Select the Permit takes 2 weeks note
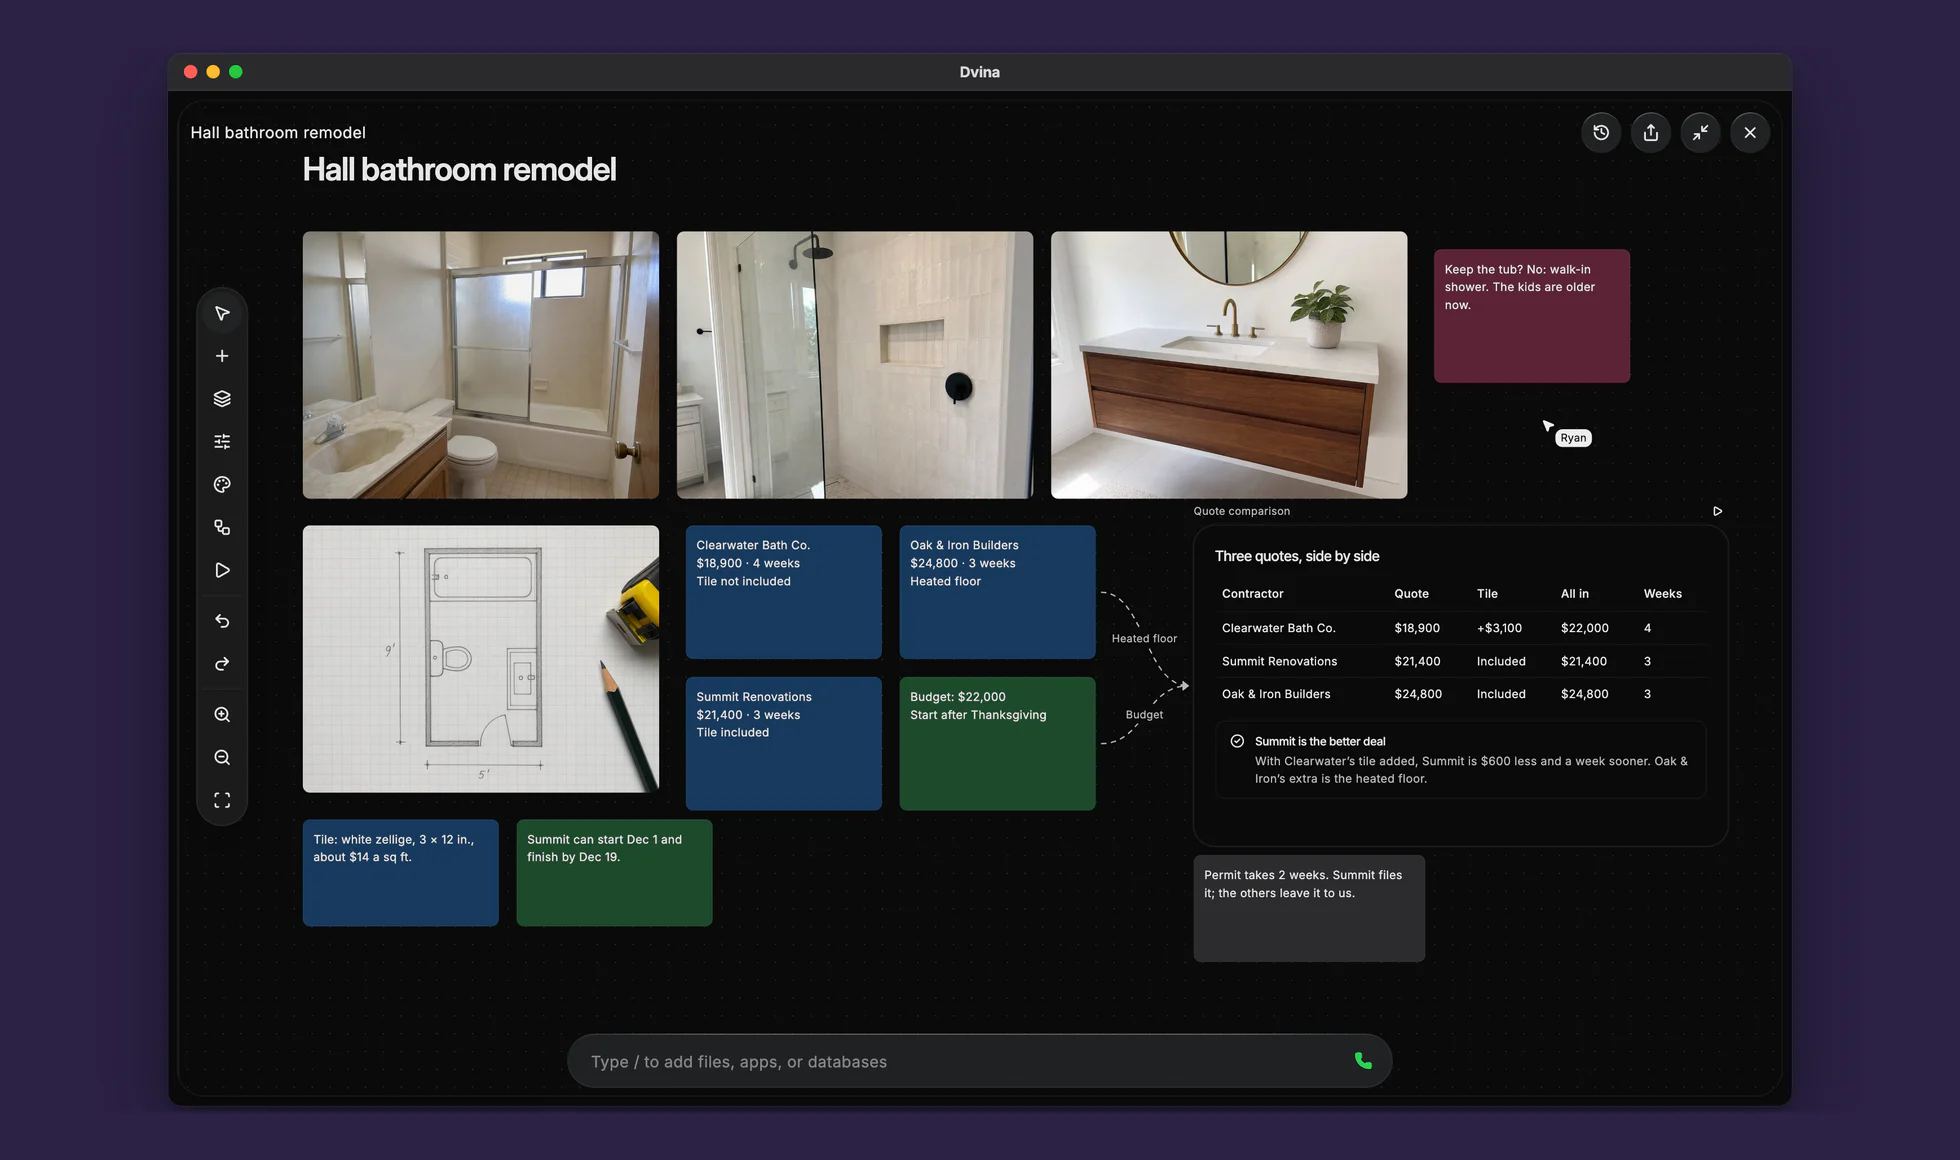1960x1160 pixels. pyautogui.click(x=1309, y=908)
